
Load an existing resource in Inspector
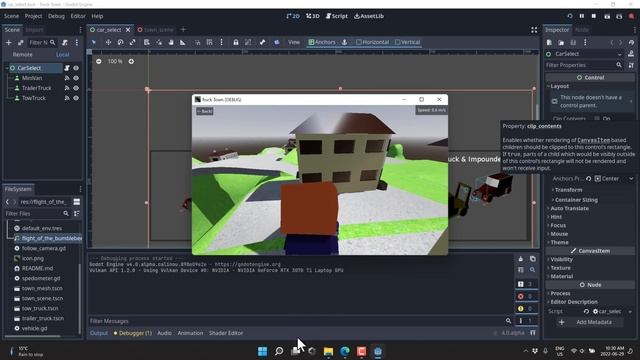pyautogui.click(x=561, y=42)
